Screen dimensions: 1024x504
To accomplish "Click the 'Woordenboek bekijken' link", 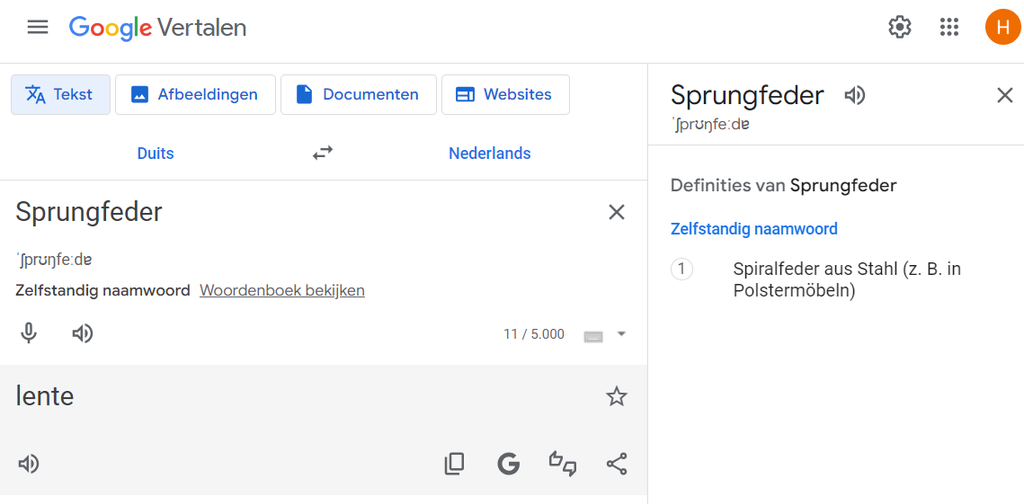I will 282,290.
